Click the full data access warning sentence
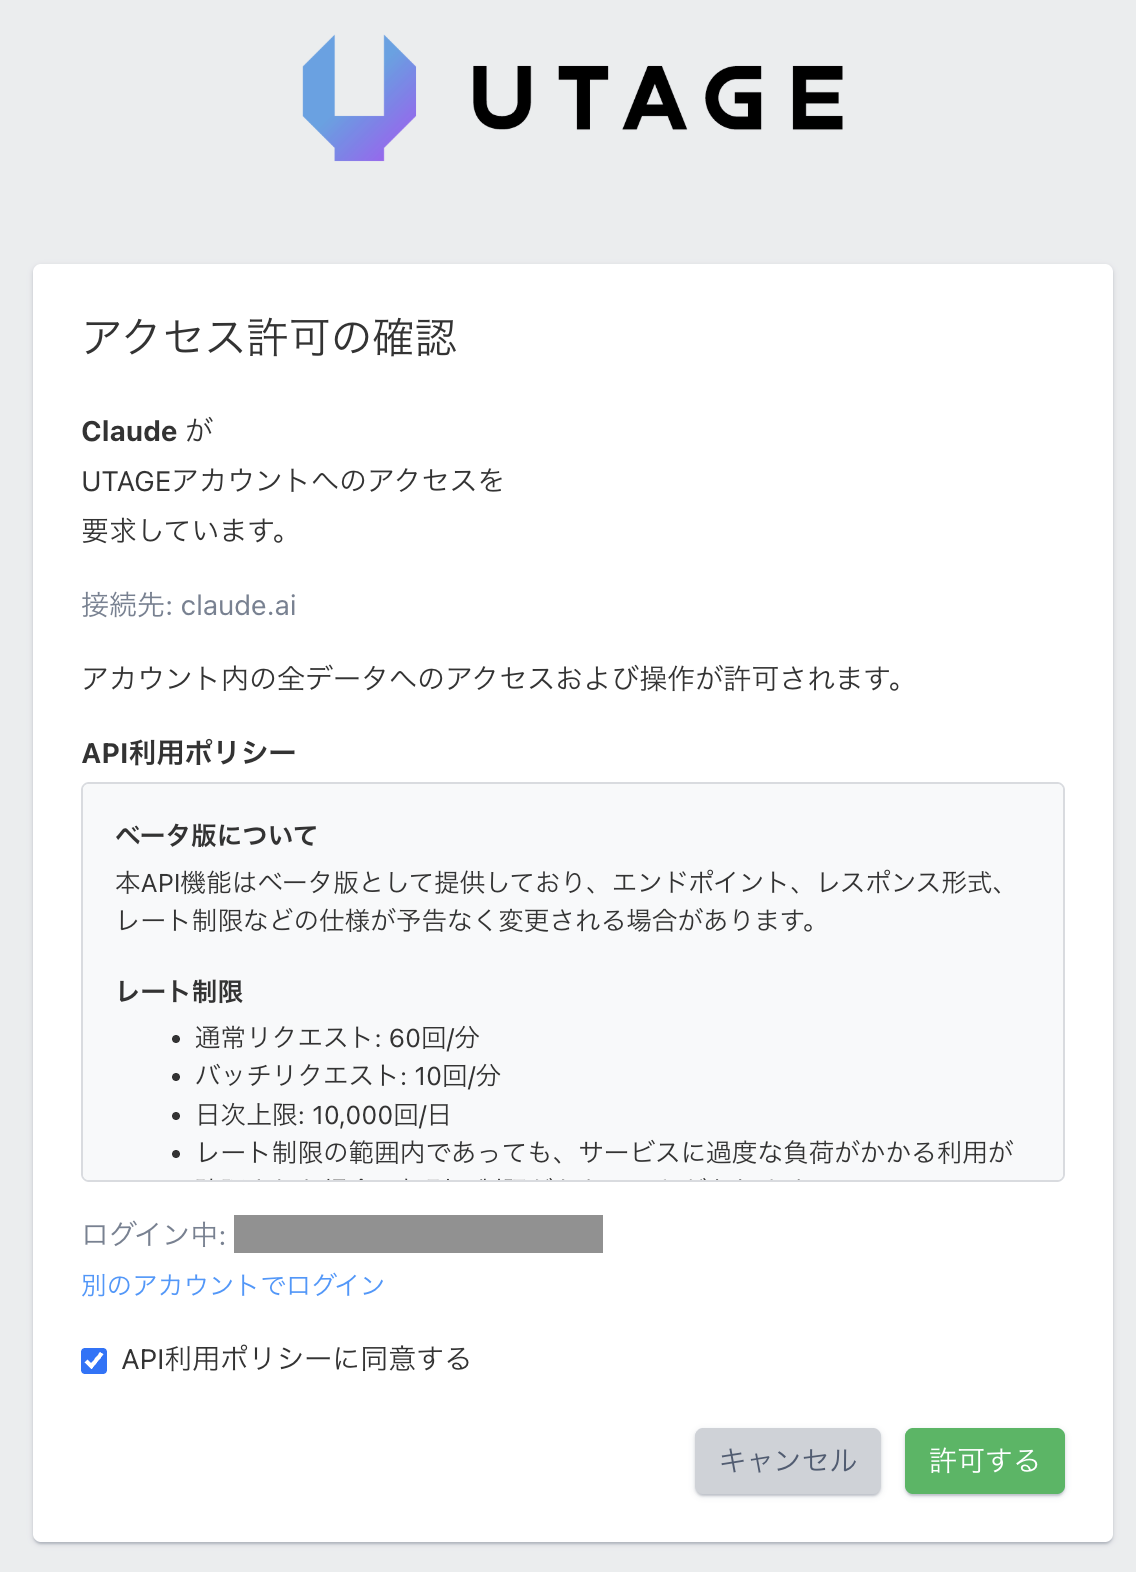This screenshot has width=1136, height=1572. pos(493,679)
